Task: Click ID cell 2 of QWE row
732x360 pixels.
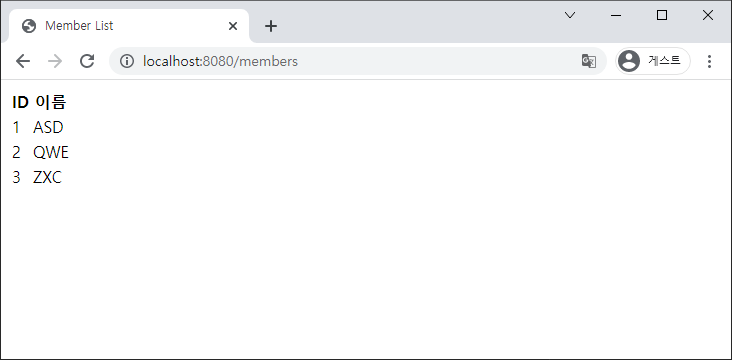Action: click(x=16, y=152)
